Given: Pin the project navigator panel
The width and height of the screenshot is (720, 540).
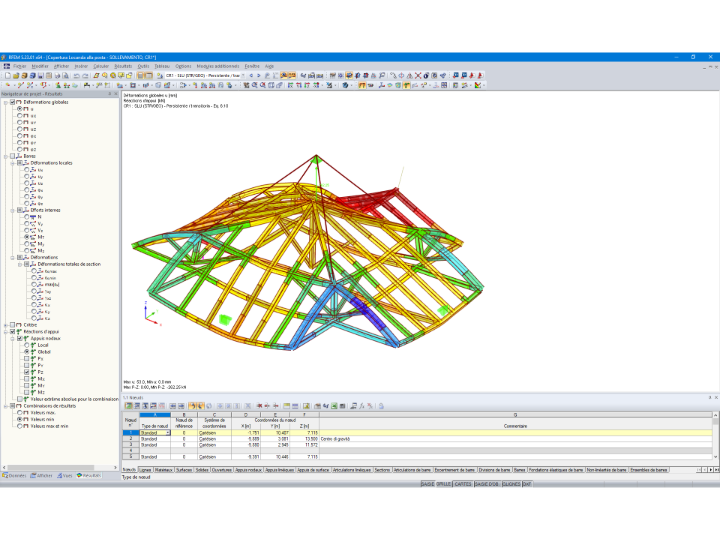Looking at the screenshot, I should click(110, 94).
